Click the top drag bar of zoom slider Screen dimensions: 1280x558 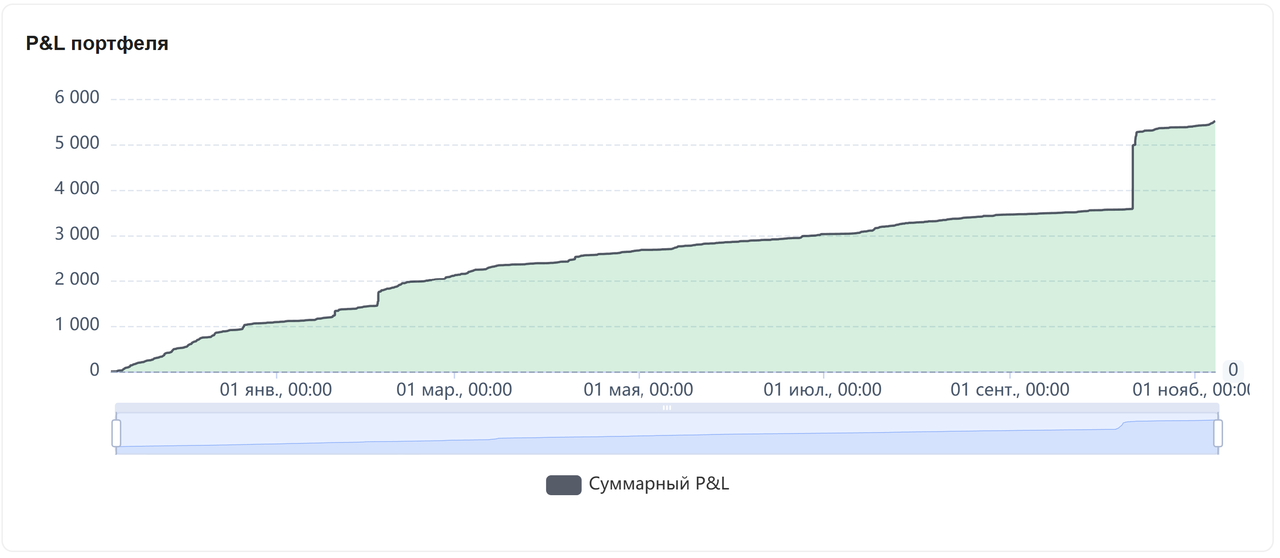[667, 408]
